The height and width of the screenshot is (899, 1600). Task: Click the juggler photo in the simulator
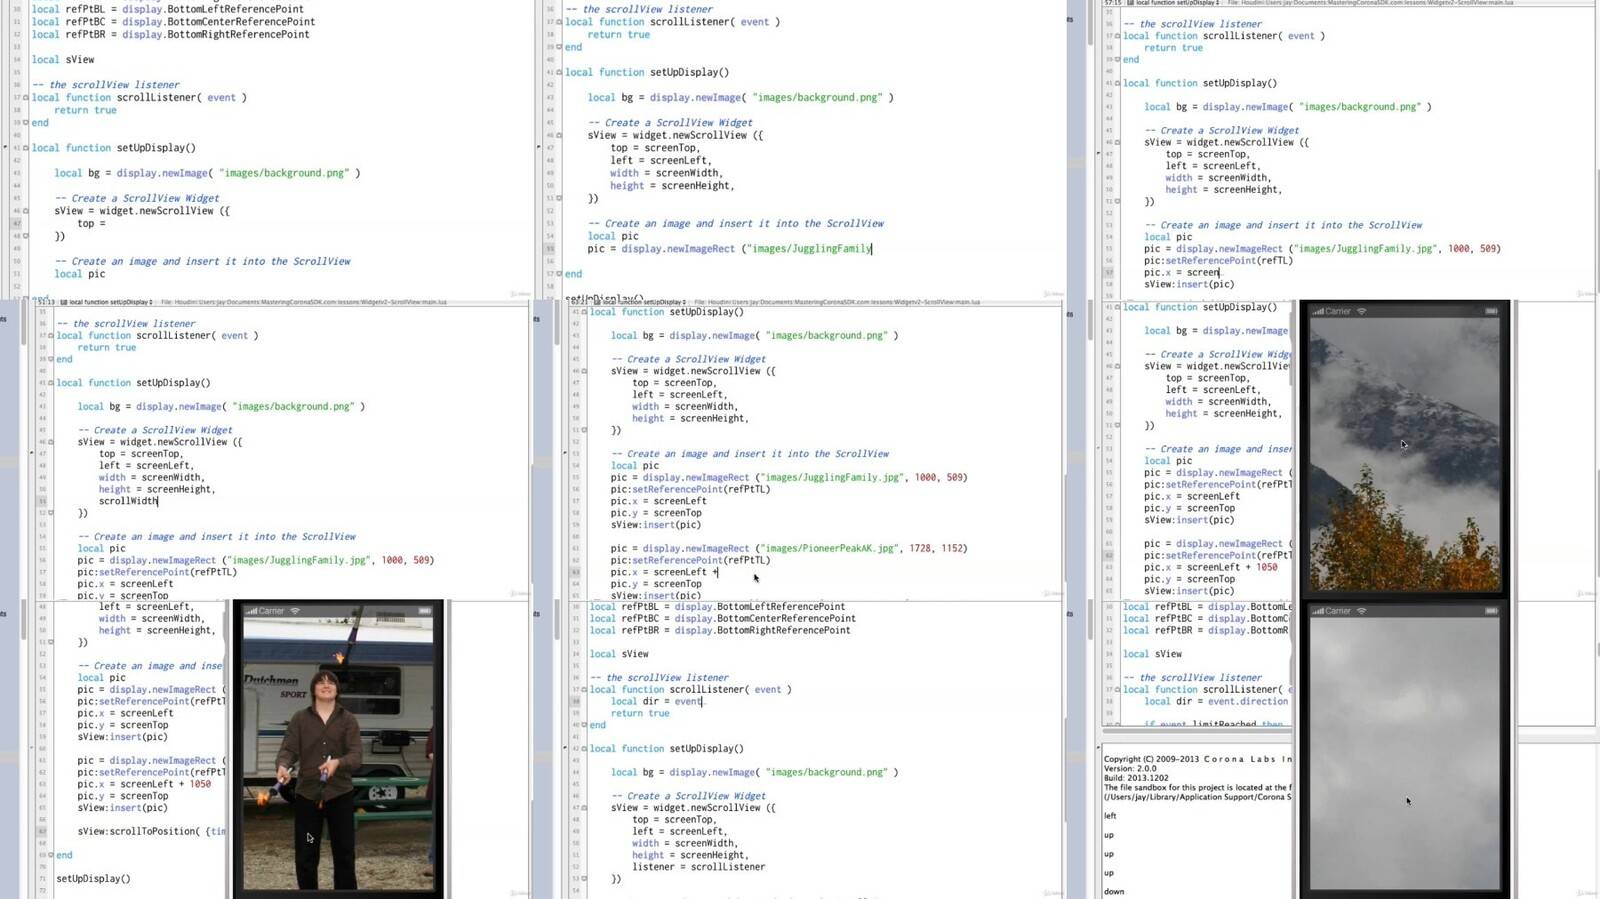pos(338,754)
